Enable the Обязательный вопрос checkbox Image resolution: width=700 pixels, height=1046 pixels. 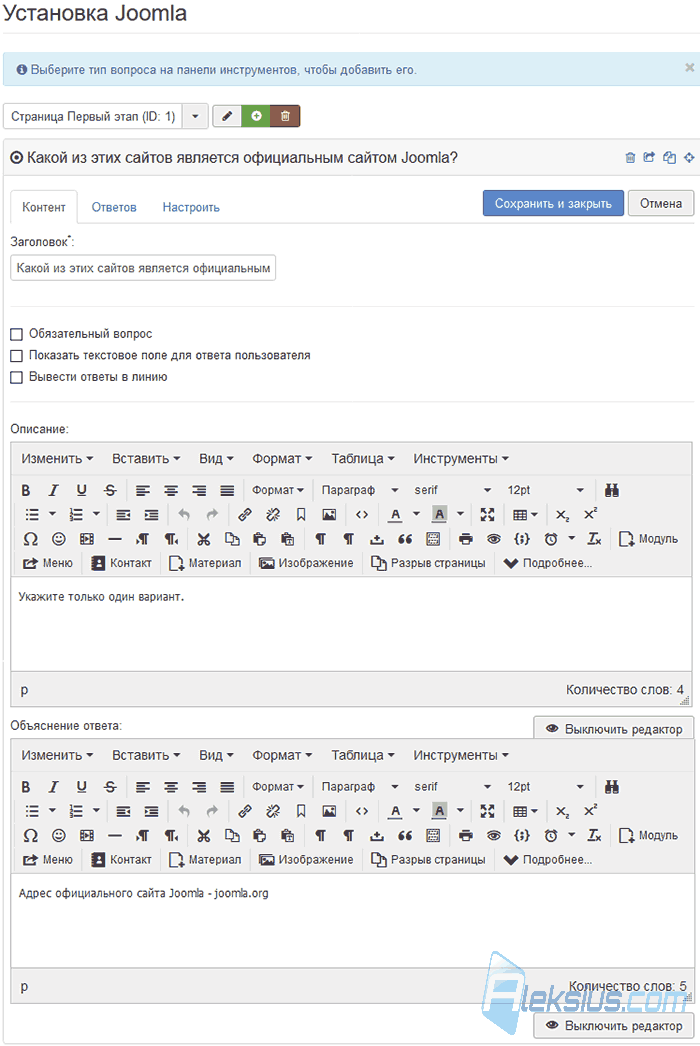point(17,334)
